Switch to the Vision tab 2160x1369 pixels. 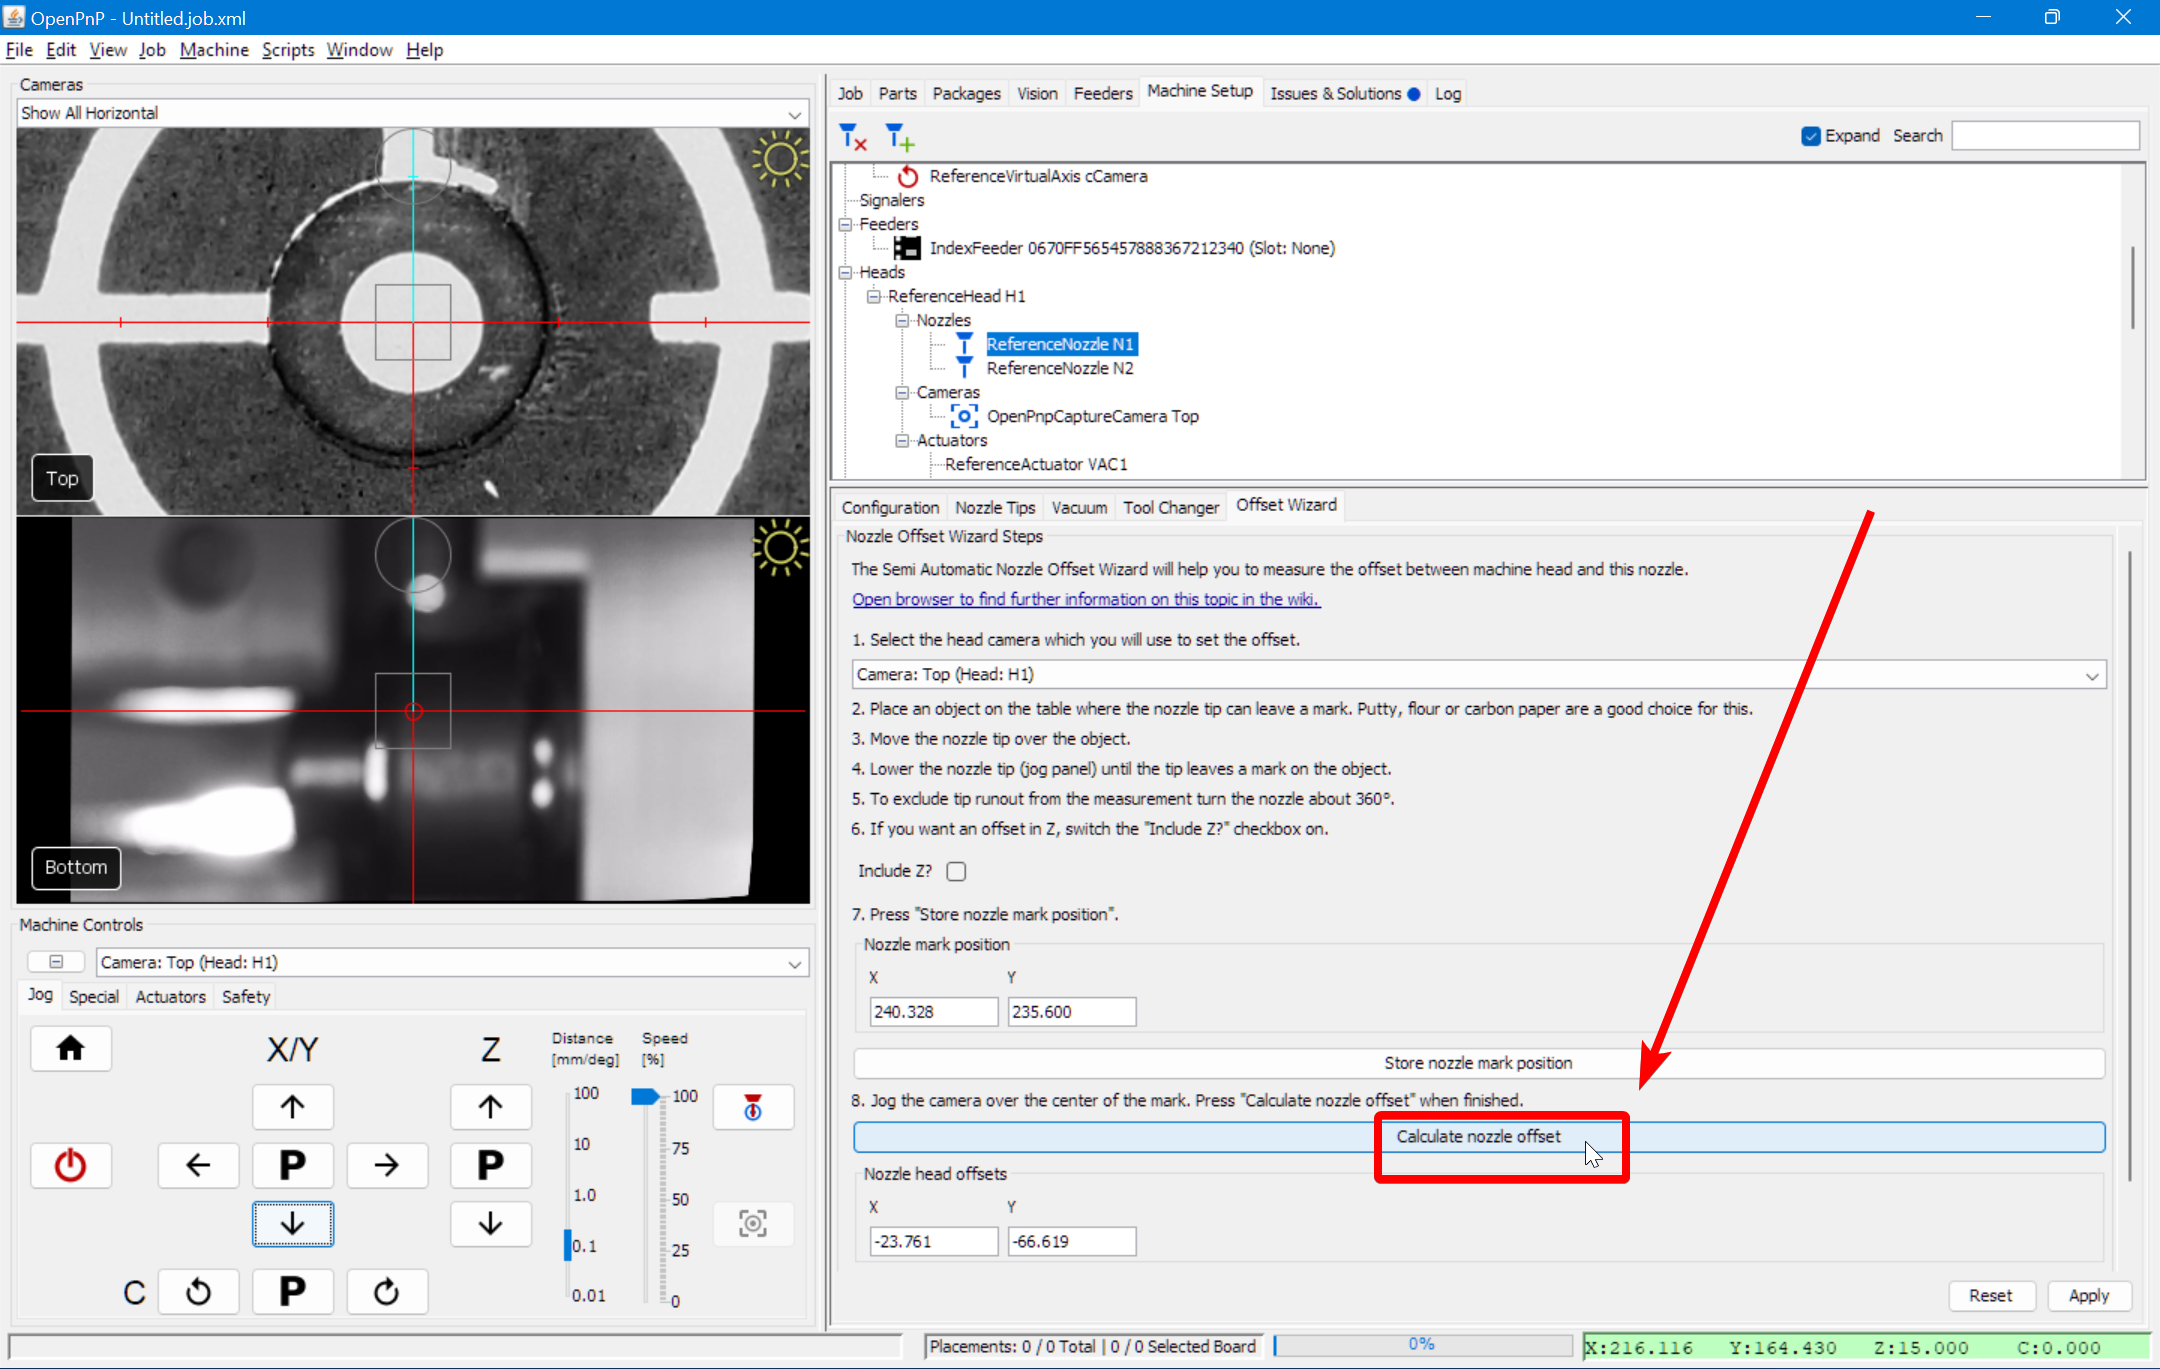click(1037, 92)
